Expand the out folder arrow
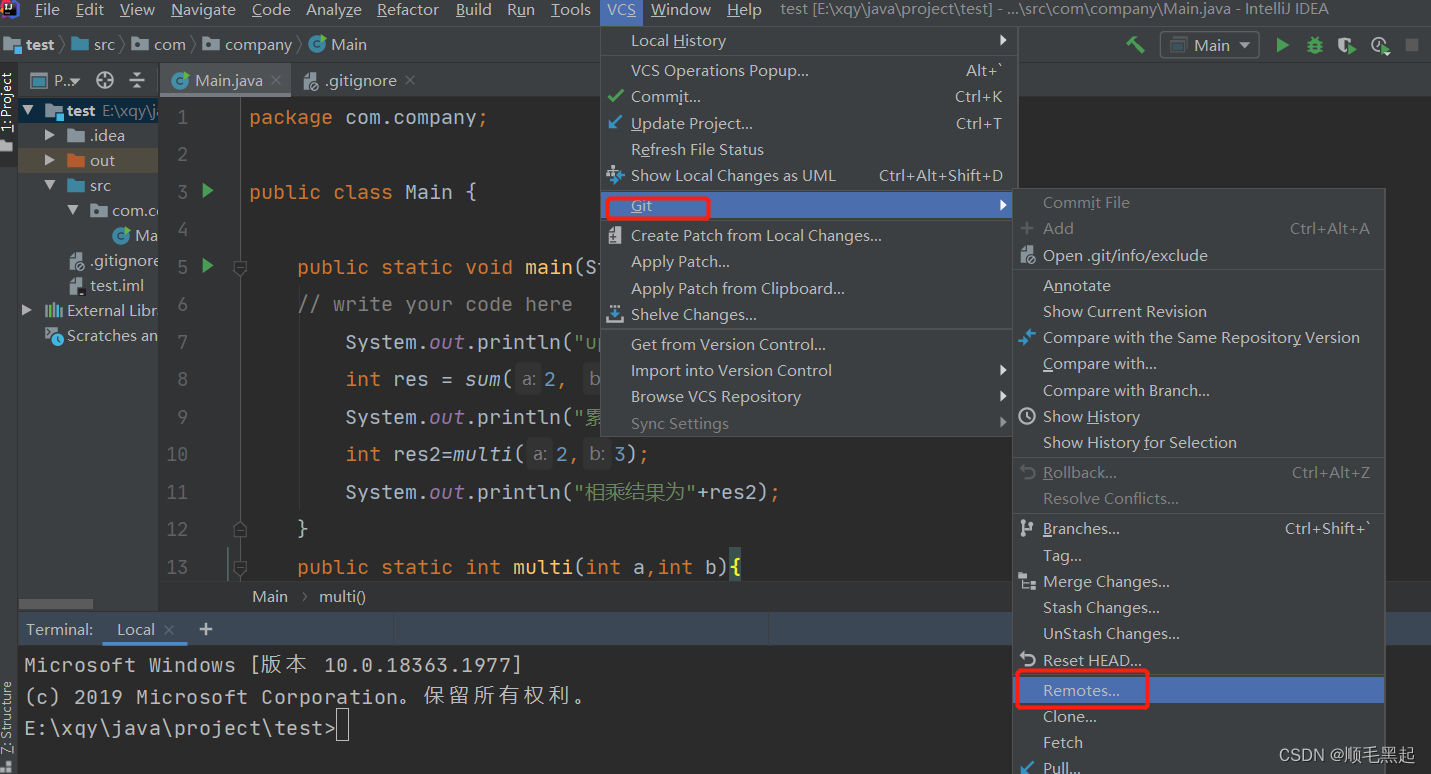The width and height of the screenshot is (1431, 774). pos(50,160)
